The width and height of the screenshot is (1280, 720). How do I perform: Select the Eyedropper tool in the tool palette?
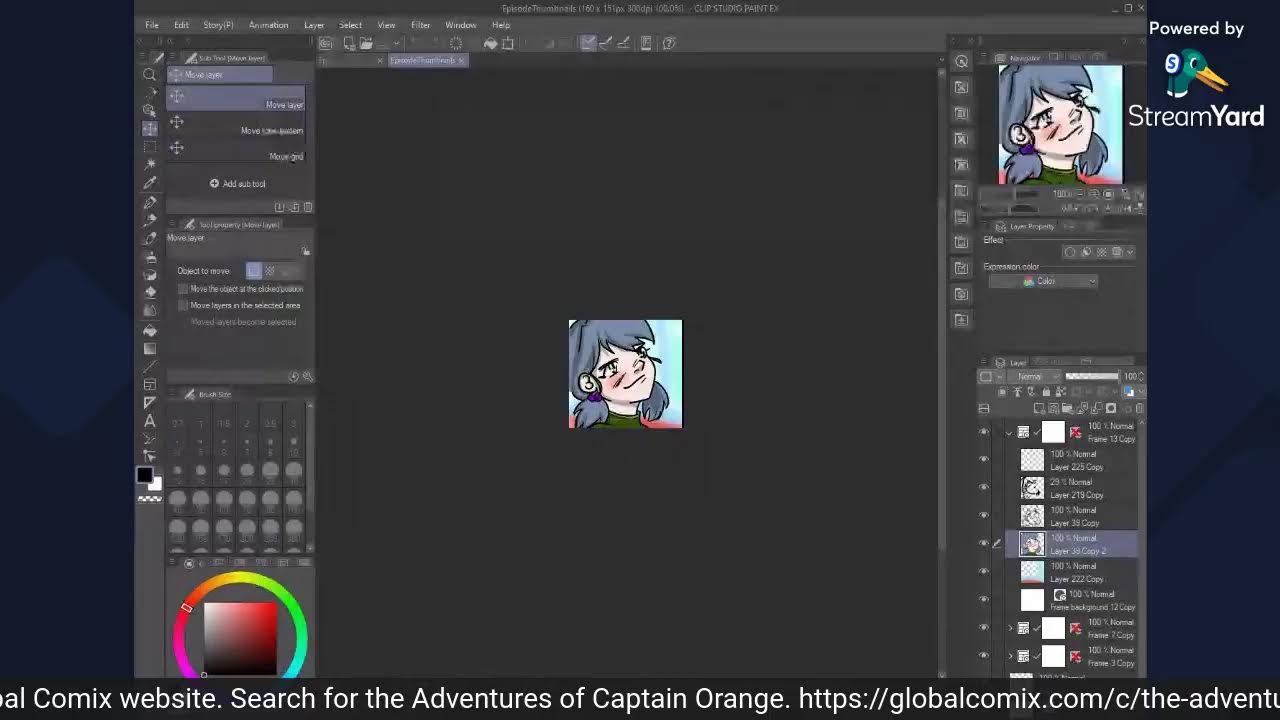click(149, 182)
